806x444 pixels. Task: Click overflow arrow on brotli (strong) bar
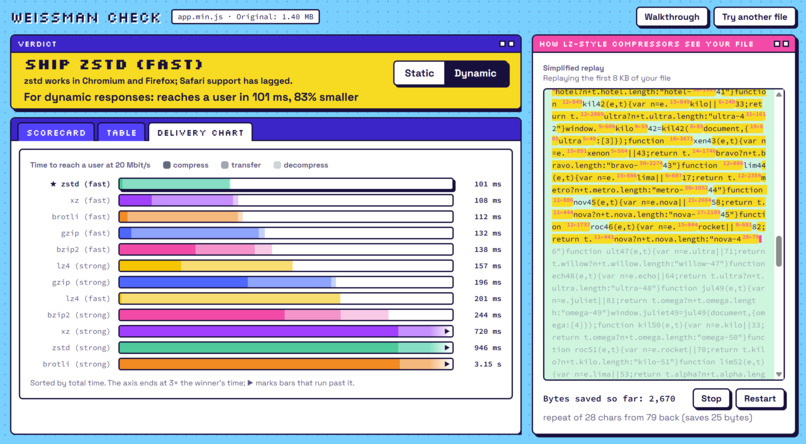coord(447,364)
